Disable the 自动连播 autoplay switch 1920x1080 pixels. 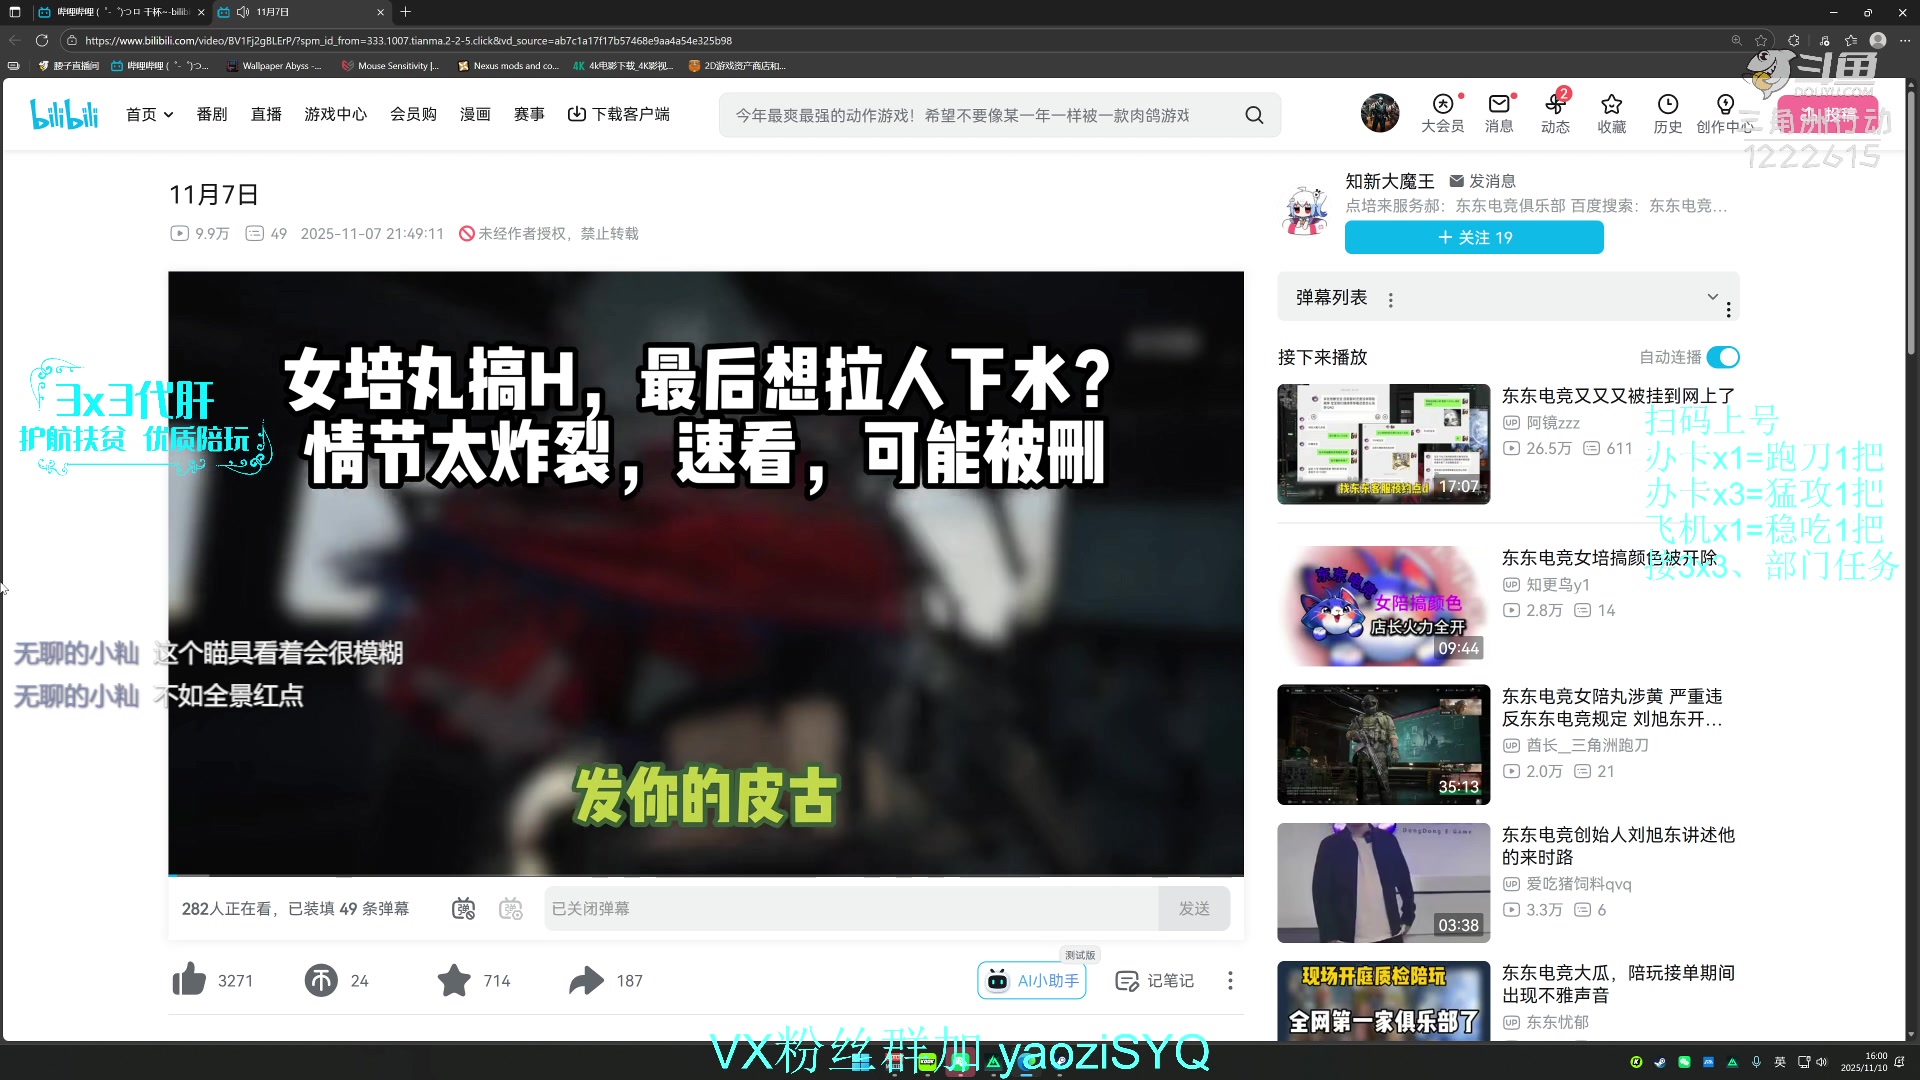click(x=1722, y=357)
